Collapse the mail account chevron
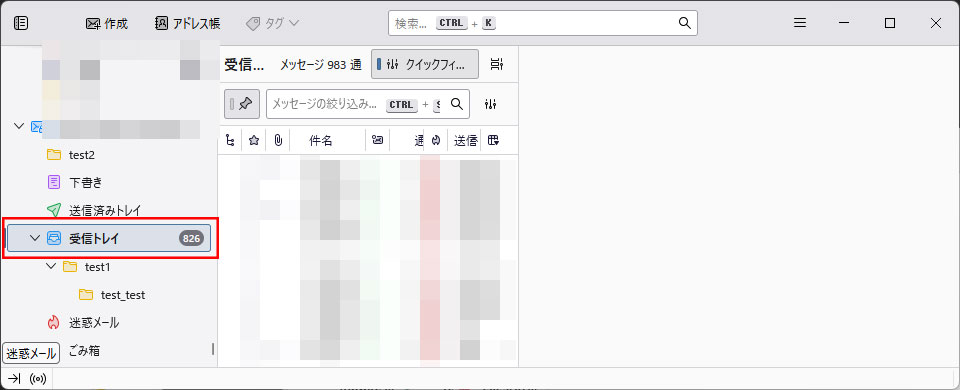The image size is (960, 390). point(19,126)
